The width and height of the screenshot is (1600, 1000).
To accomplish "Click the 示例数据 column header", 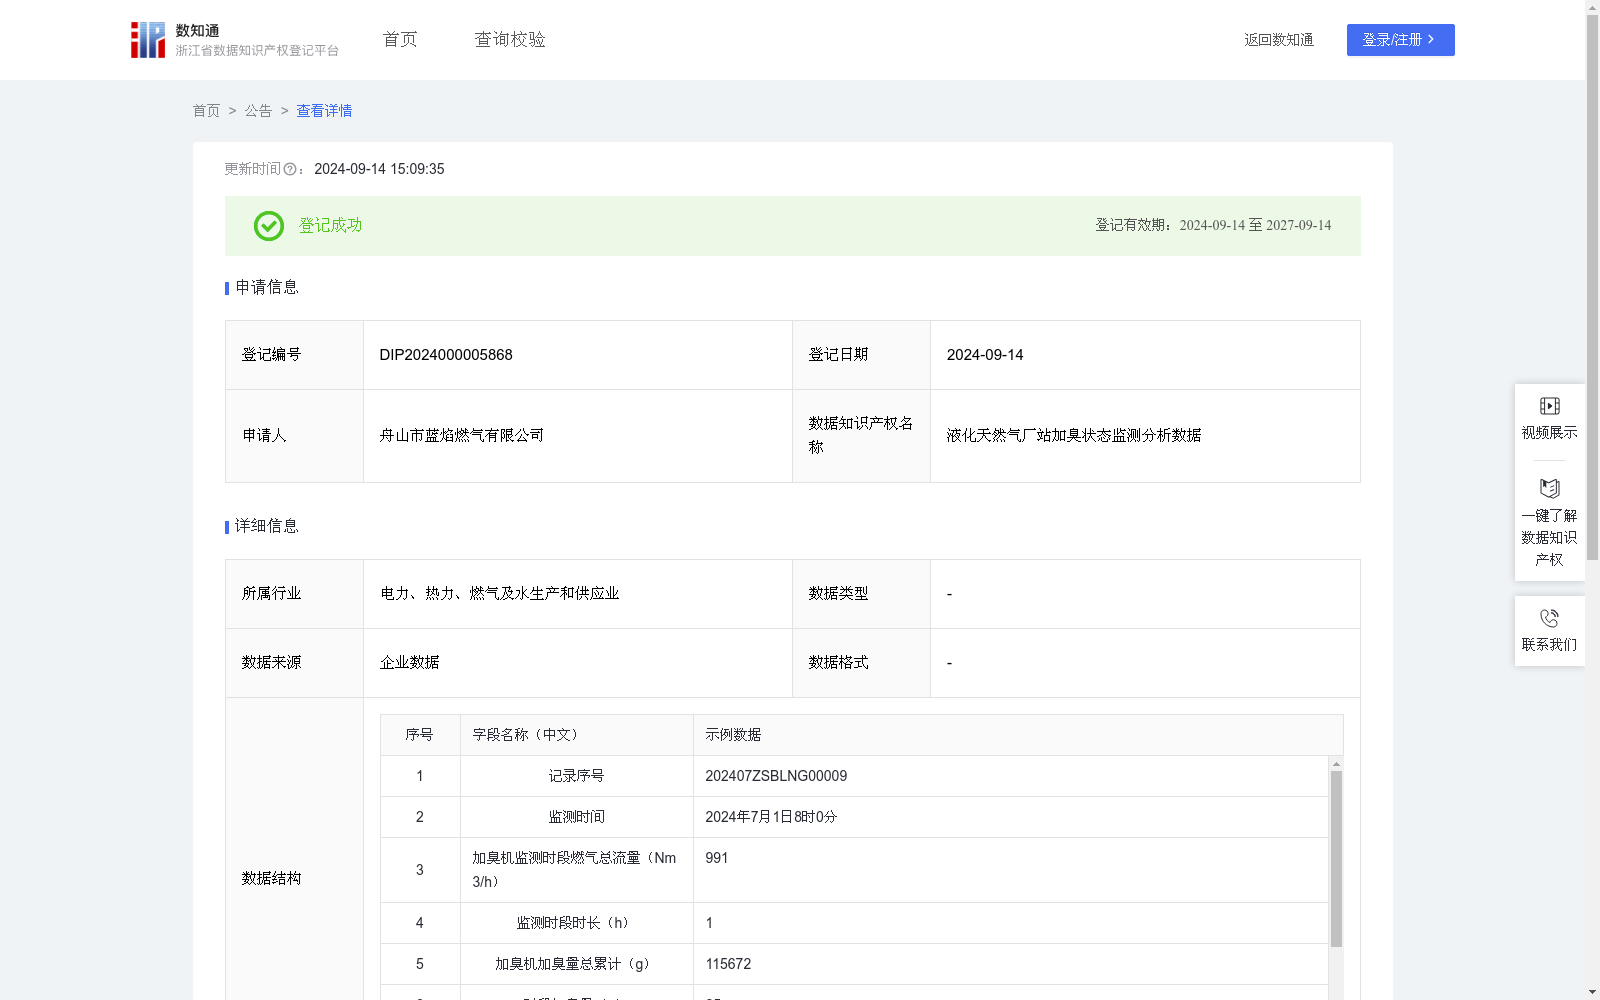I will pos(733,735).
